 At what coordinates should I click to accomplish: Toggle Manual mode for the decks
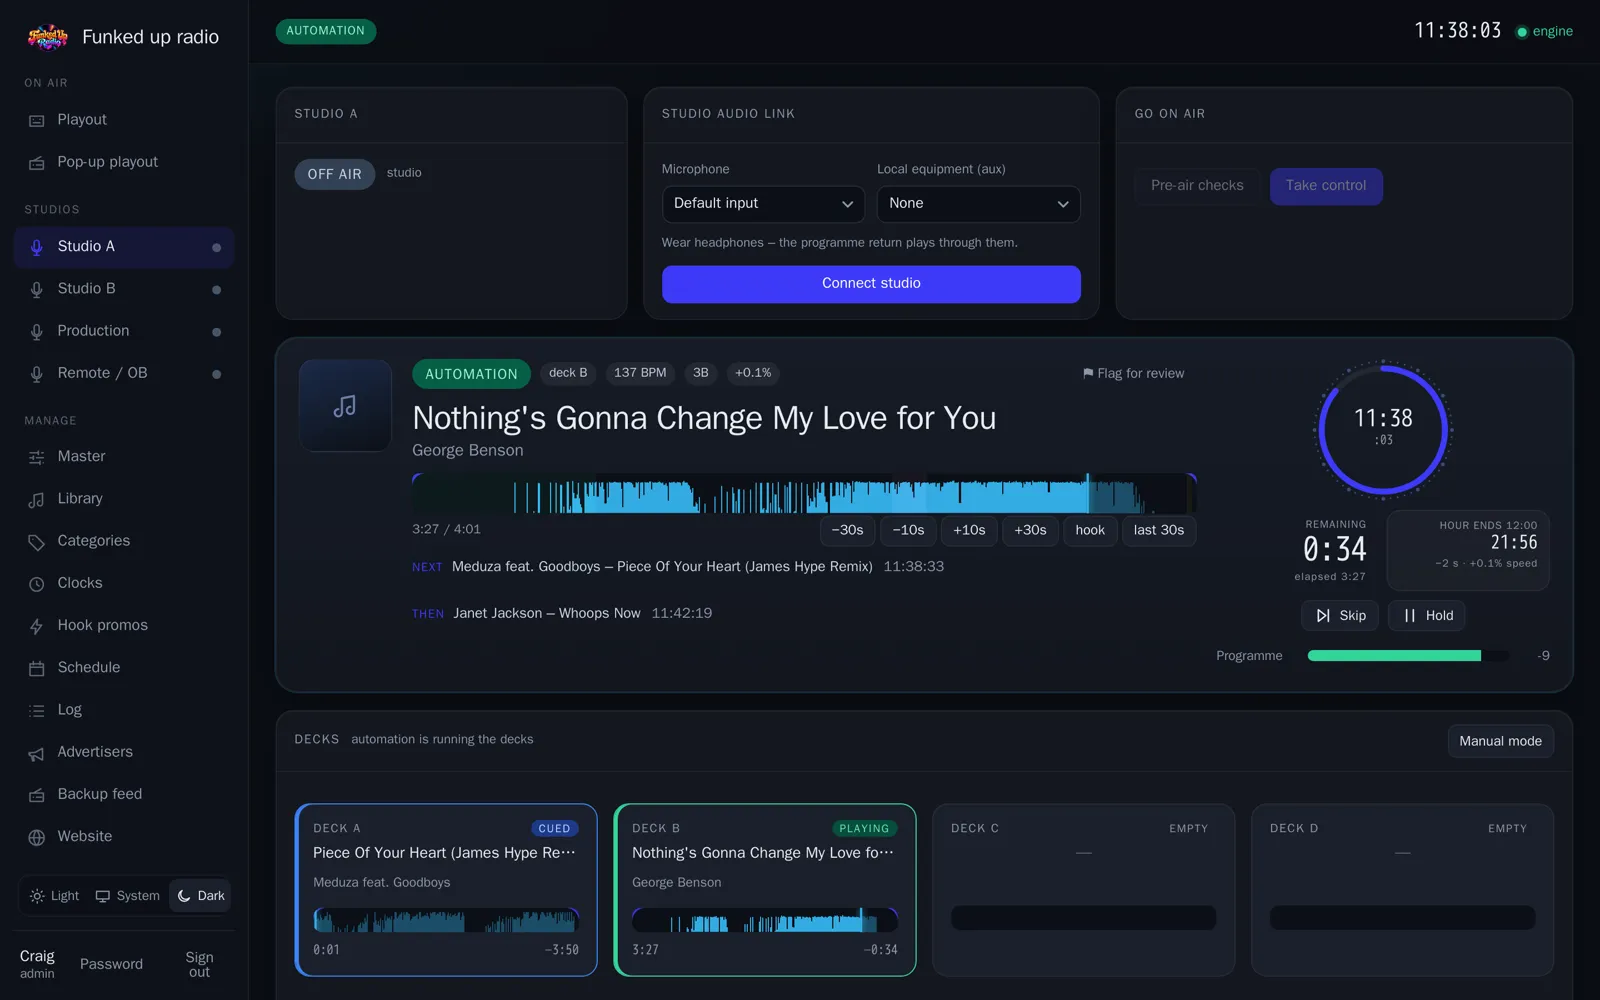[x=1500, y=741]
